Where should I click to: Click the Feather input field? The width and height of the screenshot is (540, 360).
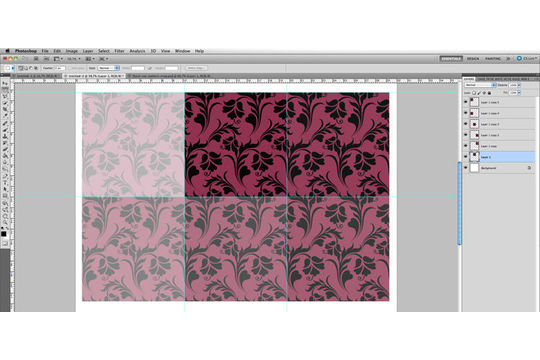coord(61,68)
